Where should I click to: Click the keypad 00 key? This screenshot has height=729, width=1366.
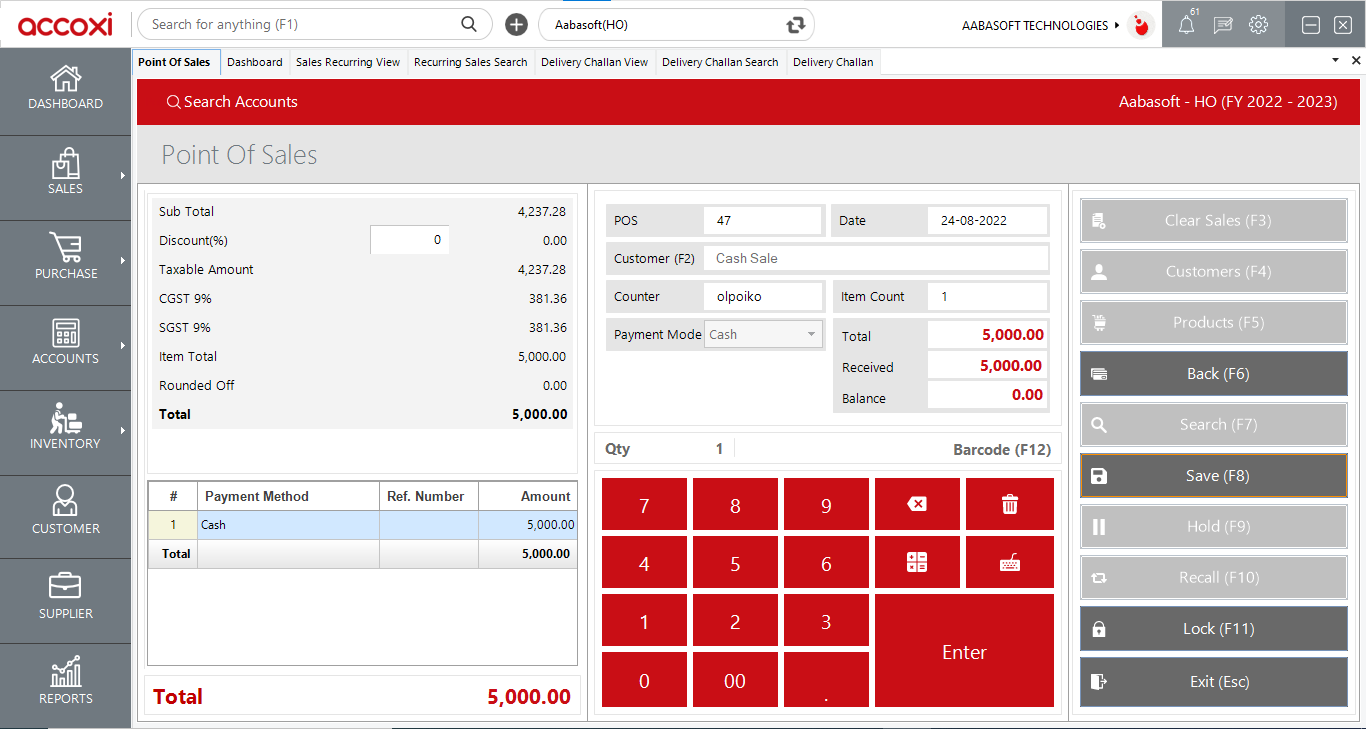tap(735, 680)
